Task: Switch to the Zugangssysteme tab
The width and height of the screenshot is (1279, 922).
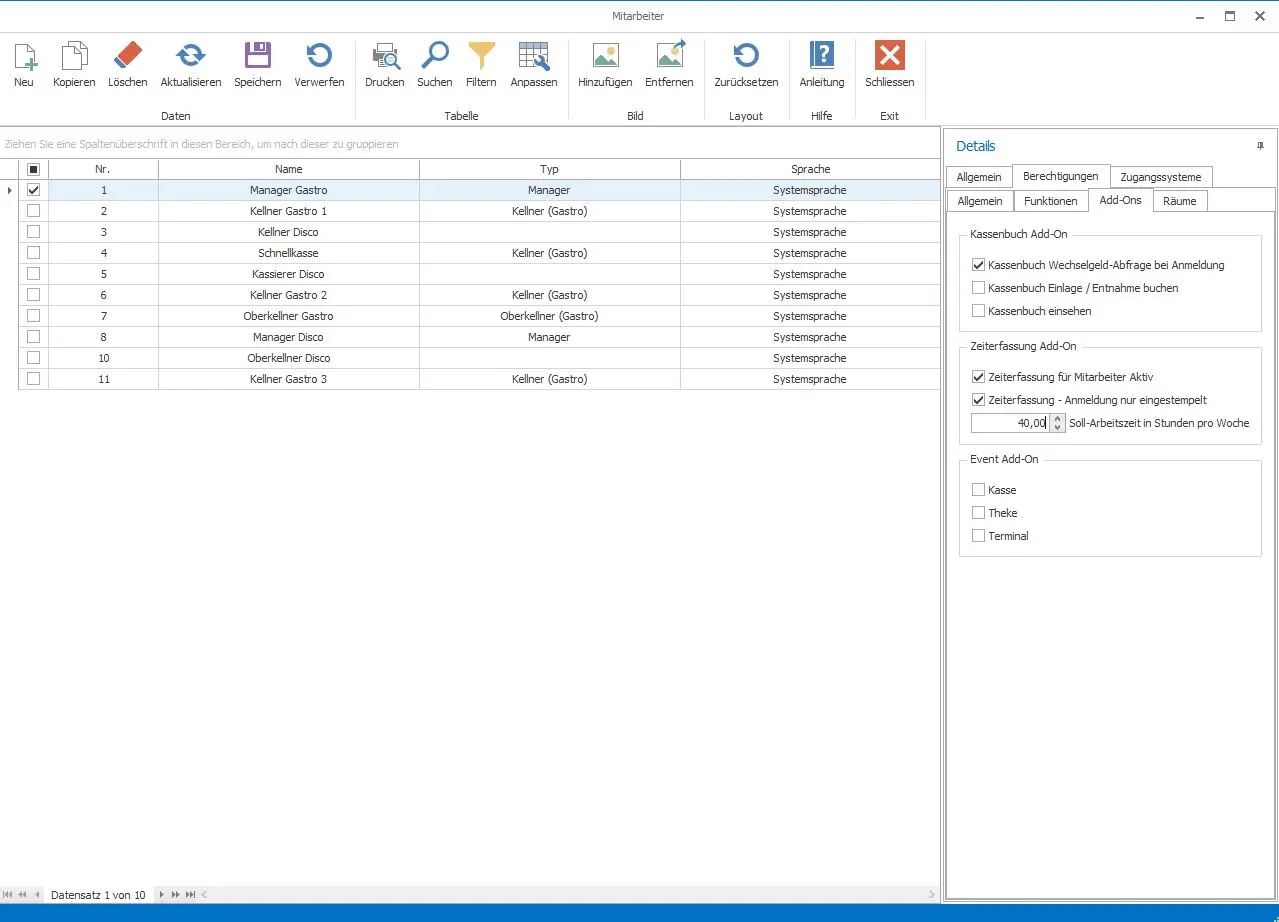Action: 1160,177
